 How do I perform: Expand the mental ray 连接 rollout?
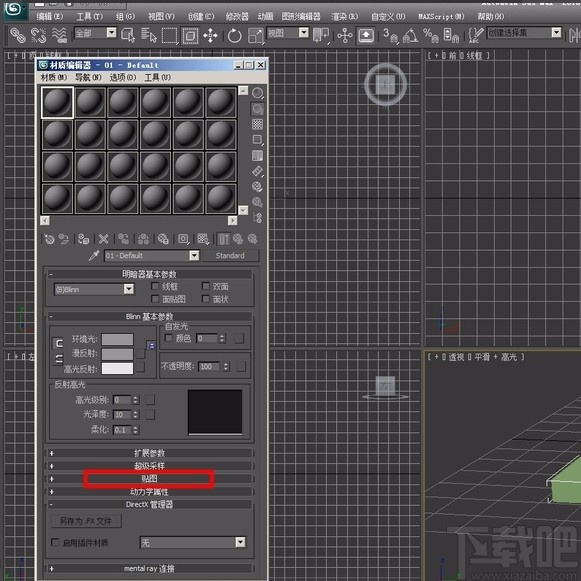149,568
